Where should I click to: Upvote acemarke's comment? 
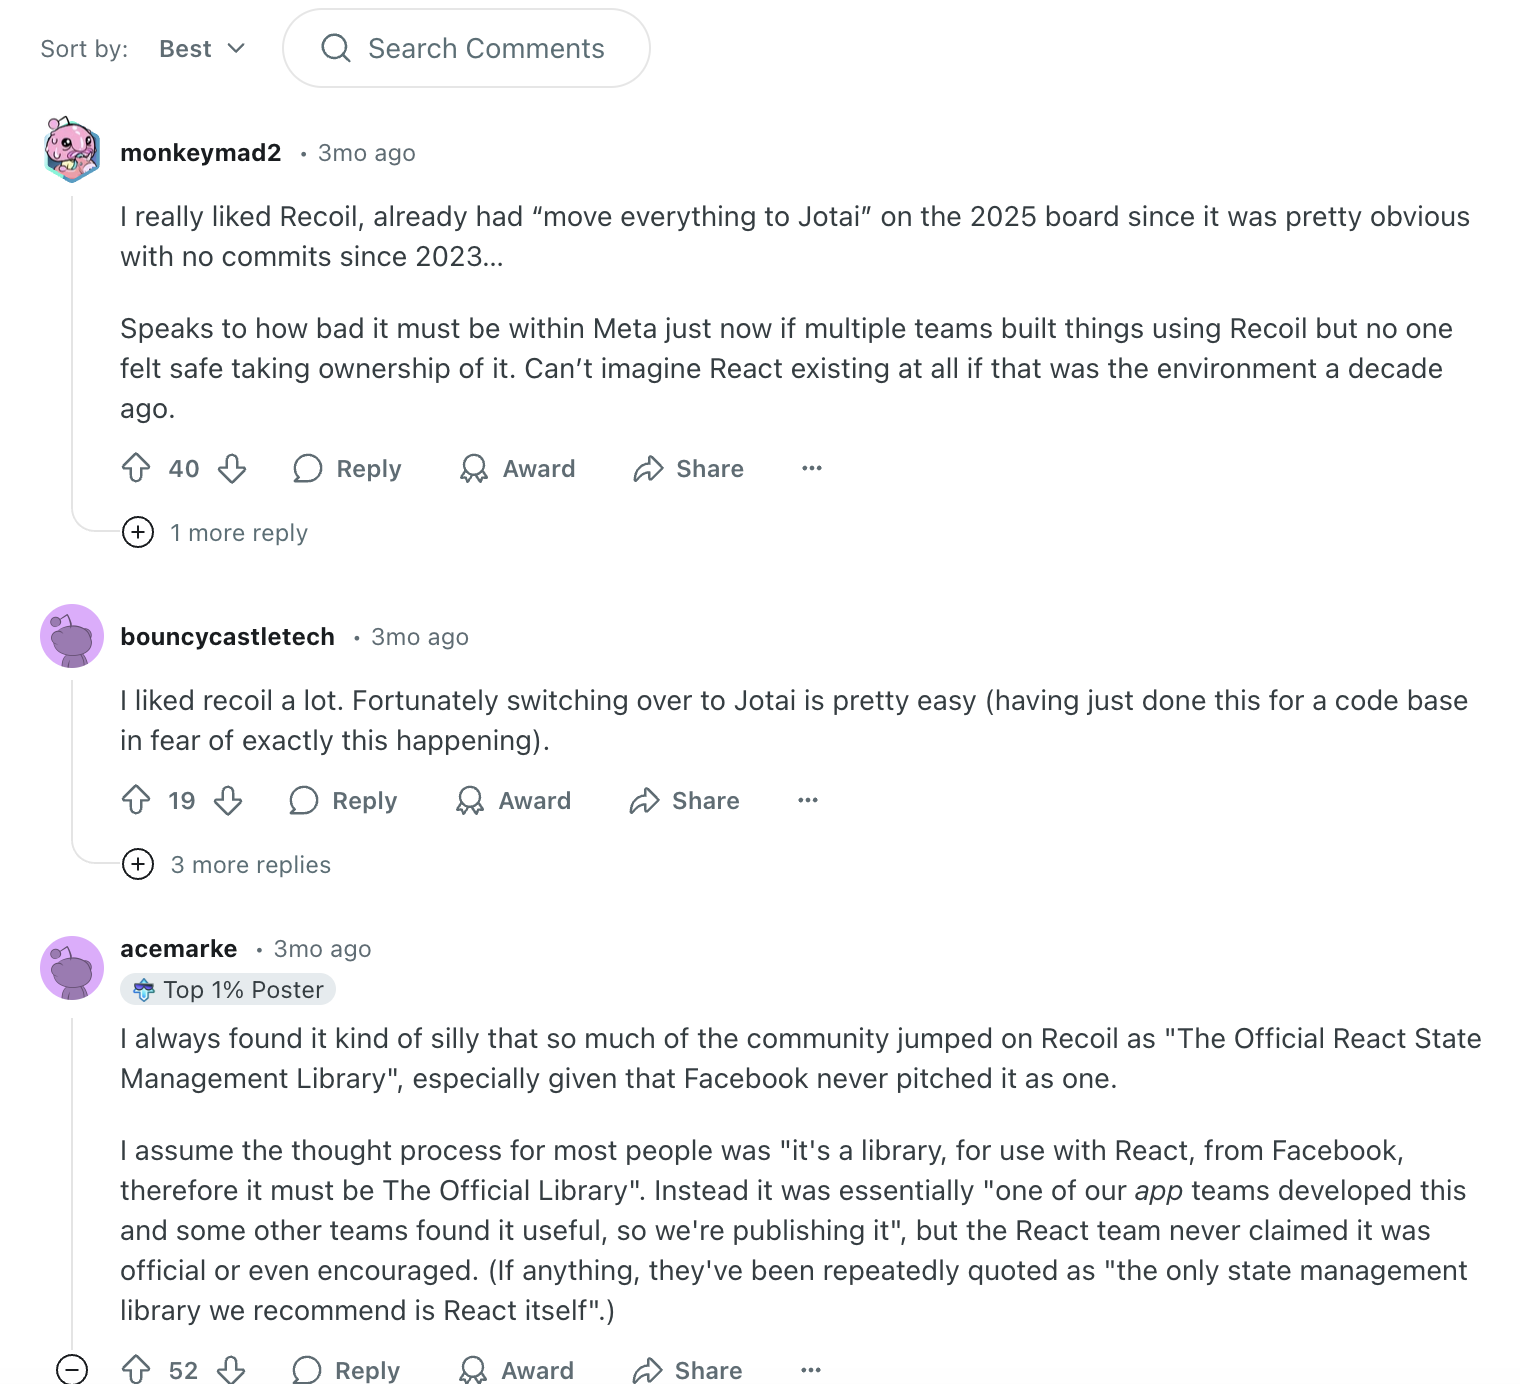pos(136,1369)
